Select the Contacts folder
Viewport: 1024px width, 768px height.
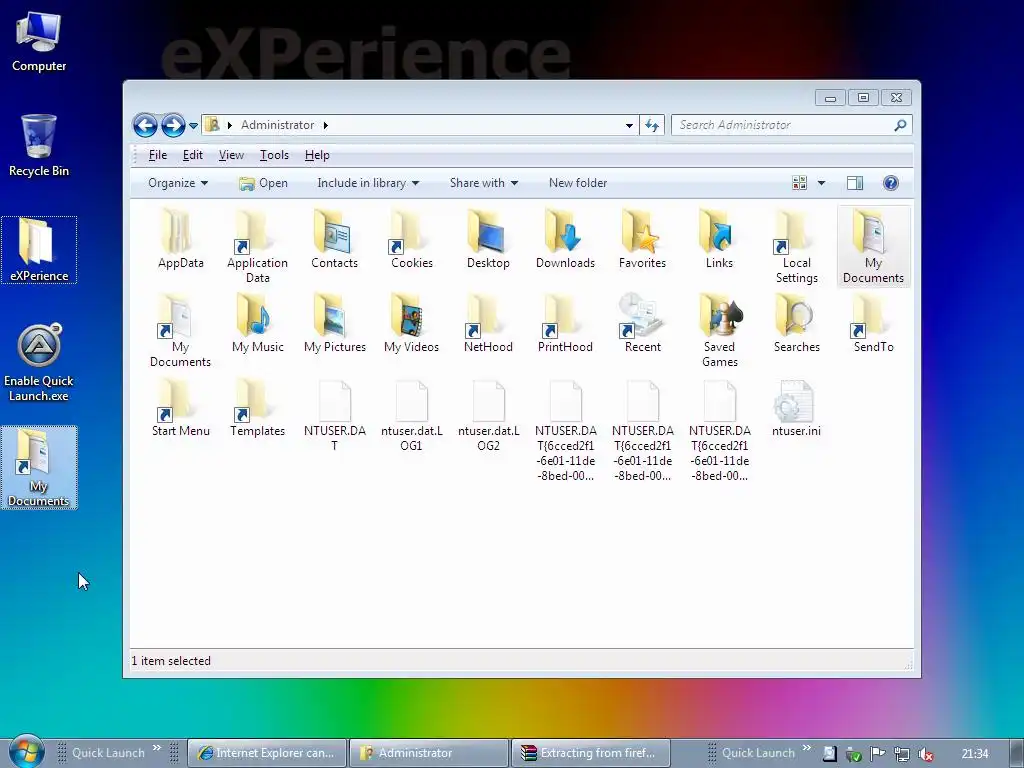334,239
